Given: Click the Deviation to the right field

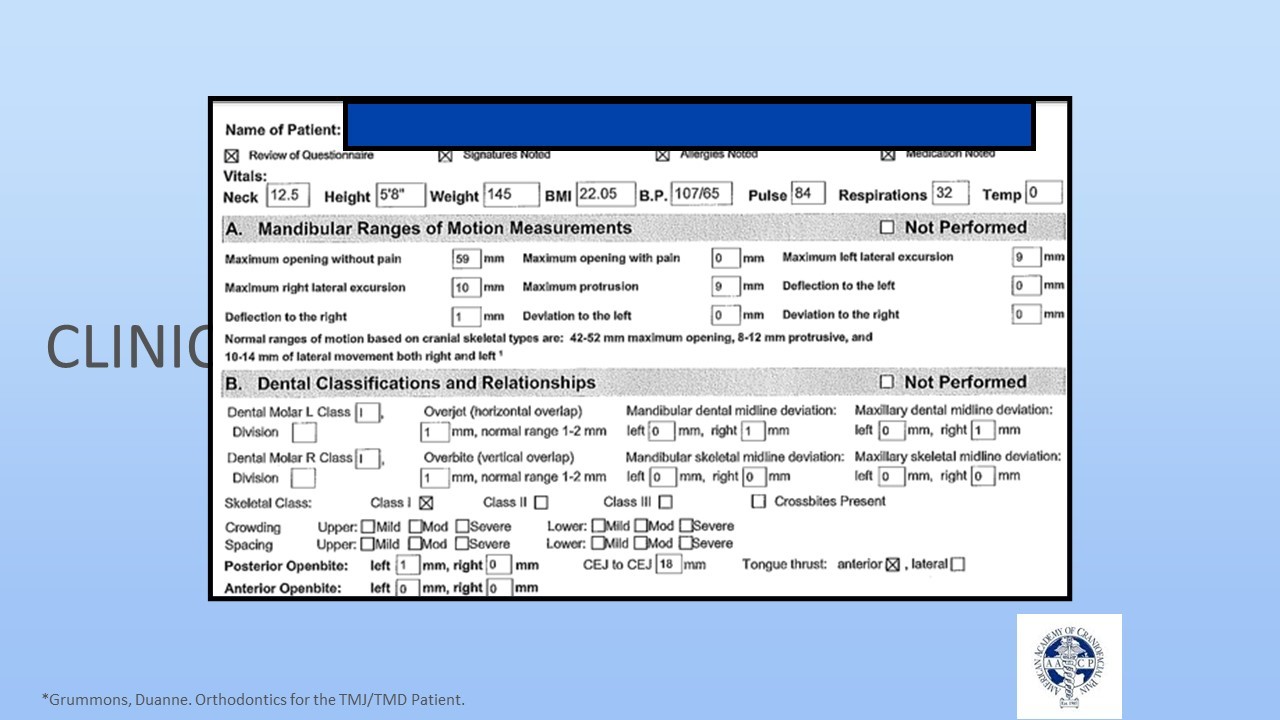Looking at the screenshot, I should [1026, 314].
